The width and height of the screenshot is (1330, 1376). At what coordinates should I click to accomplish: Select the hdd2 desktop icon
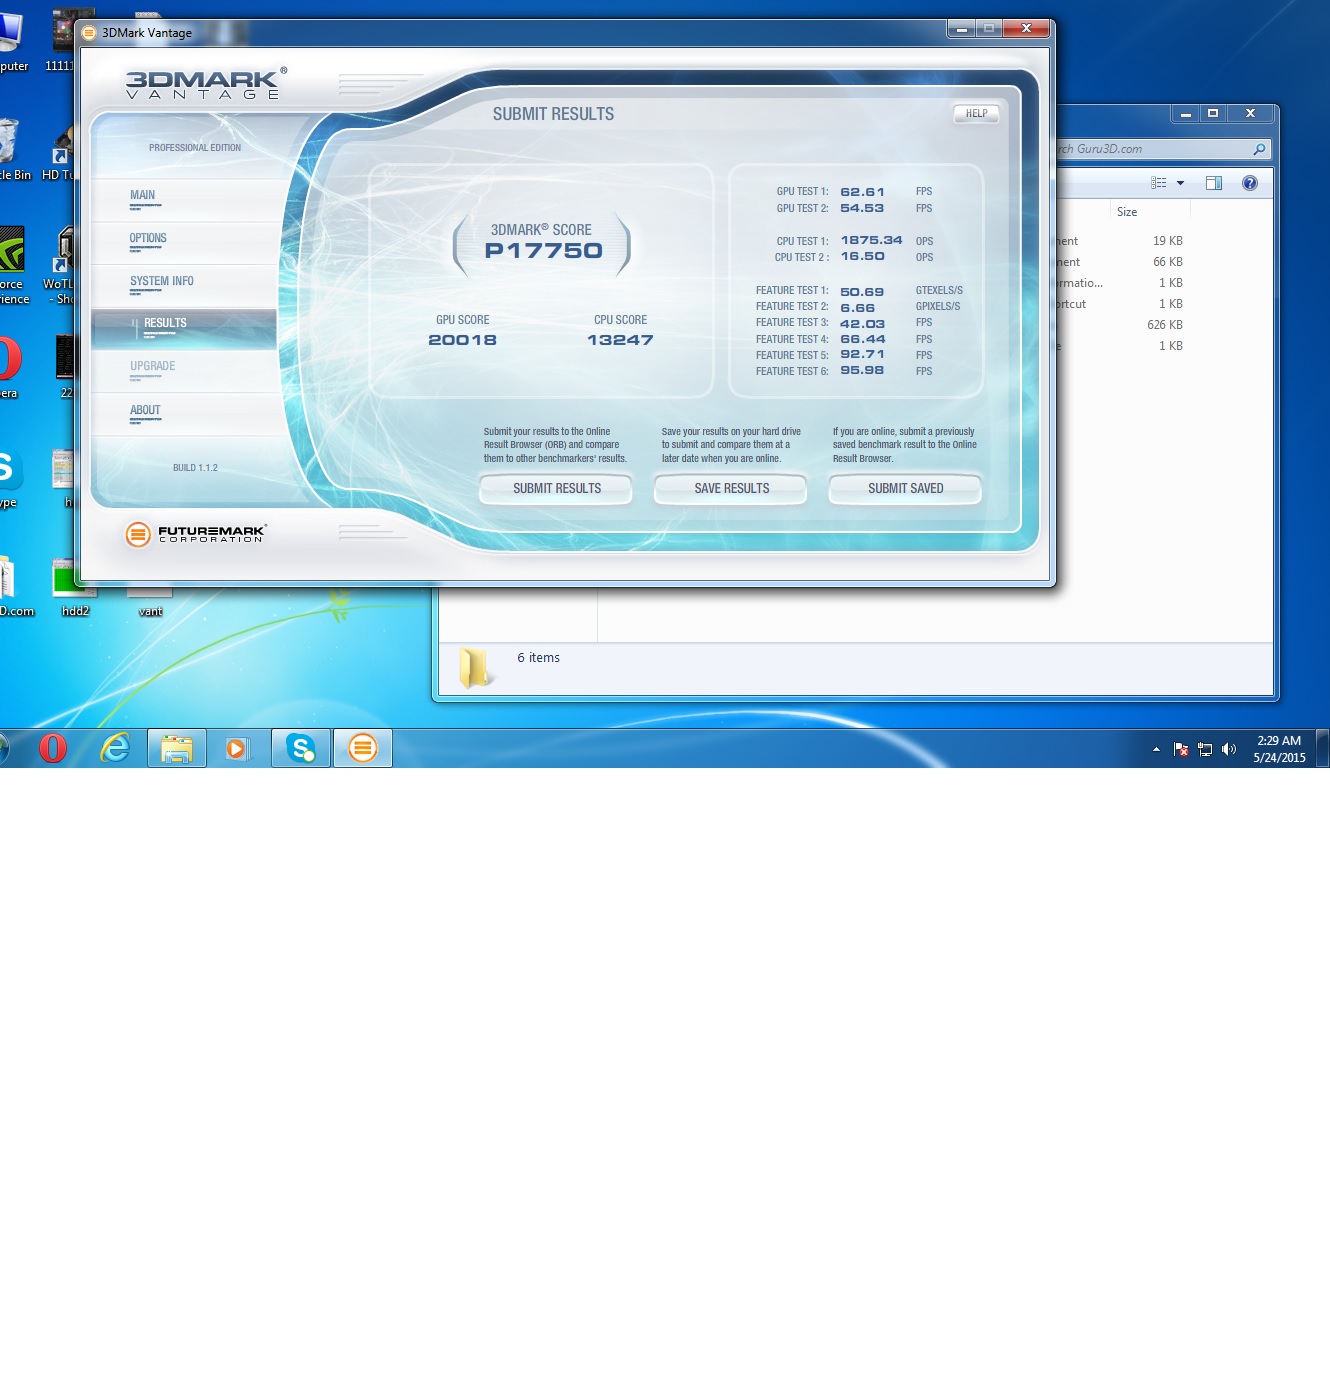pos(75,589)
